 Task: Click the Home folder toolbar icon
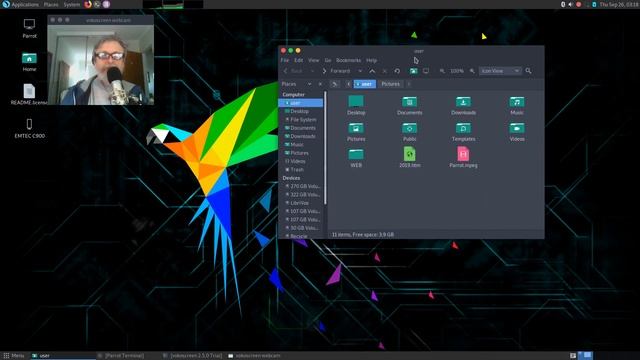(x=413, y=71)
